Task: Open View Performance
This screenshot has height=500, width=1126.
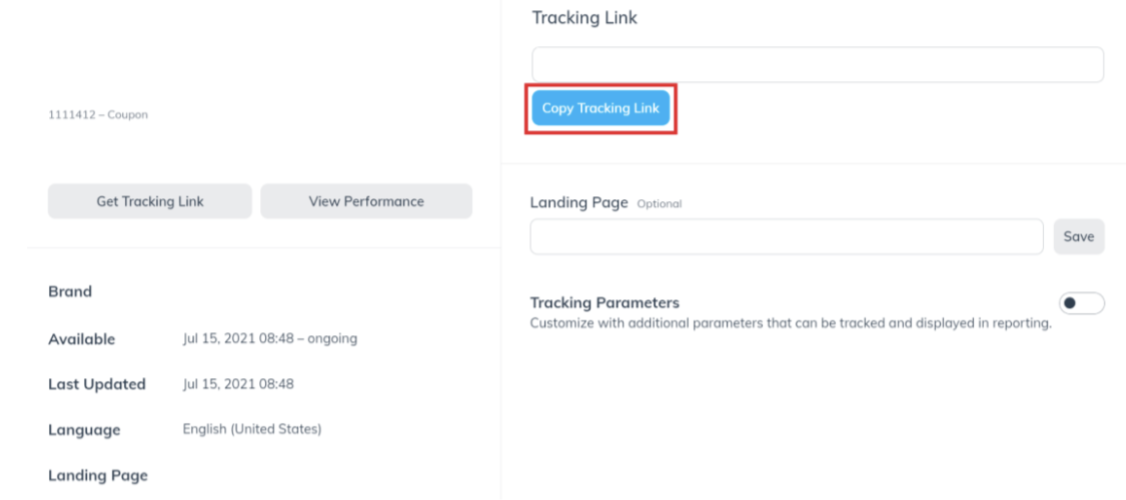Action: click(366, 201)
